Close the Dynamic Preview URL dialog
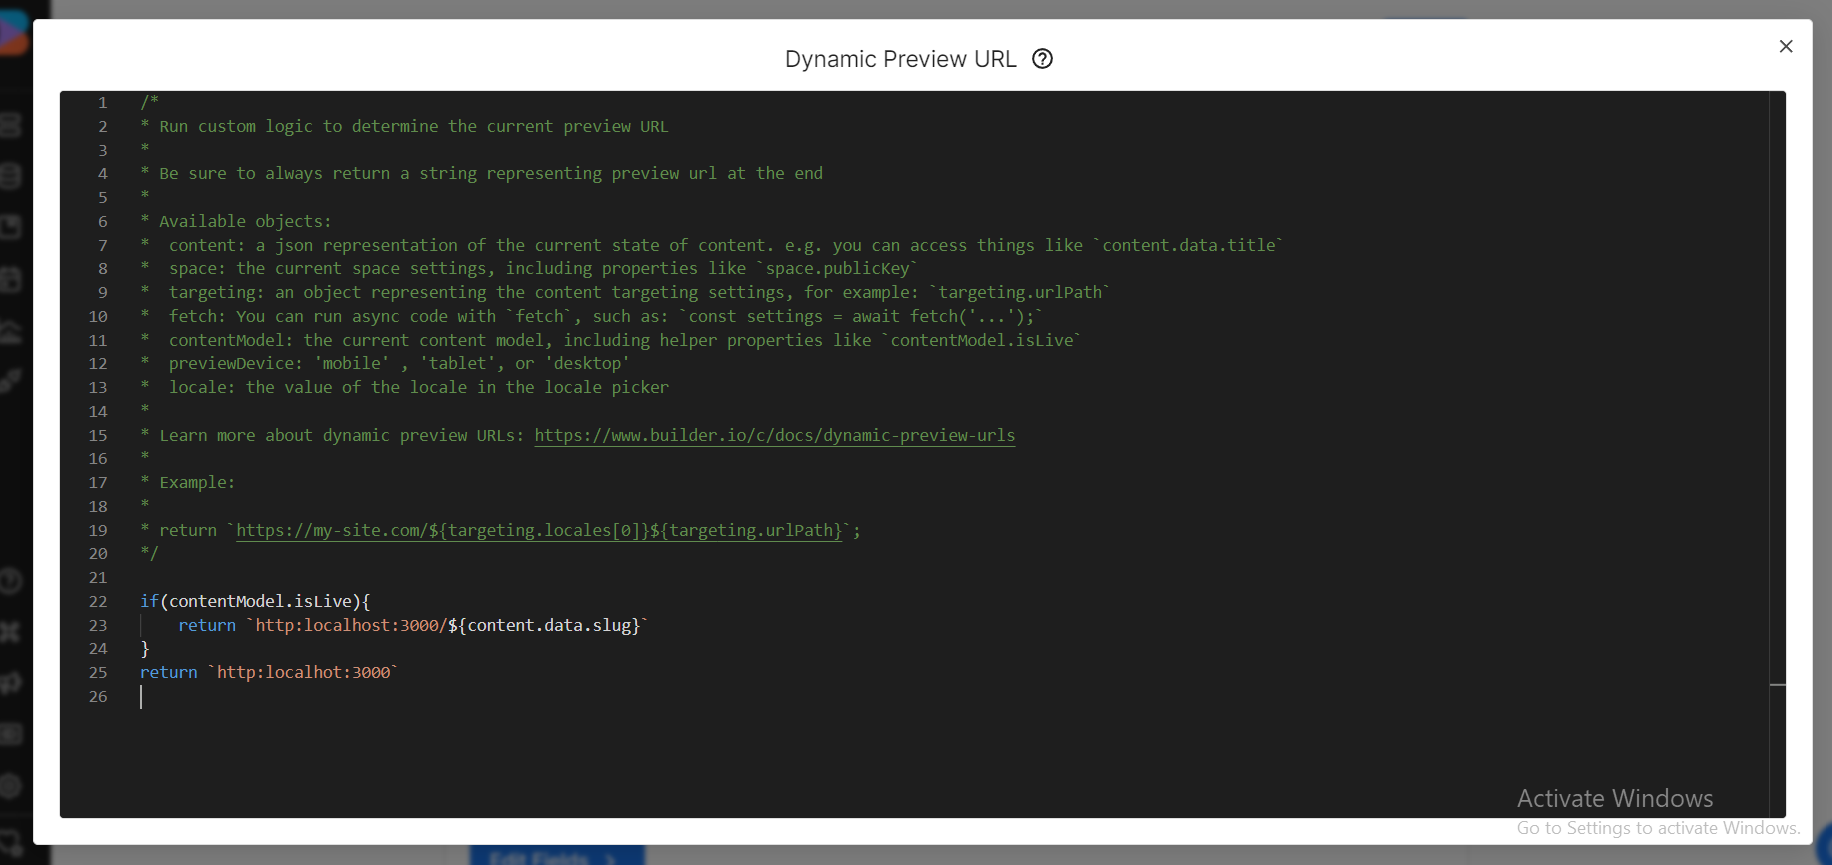Screen dimensions: 1832x865 pyautogui.click(x=1785, y=46)
